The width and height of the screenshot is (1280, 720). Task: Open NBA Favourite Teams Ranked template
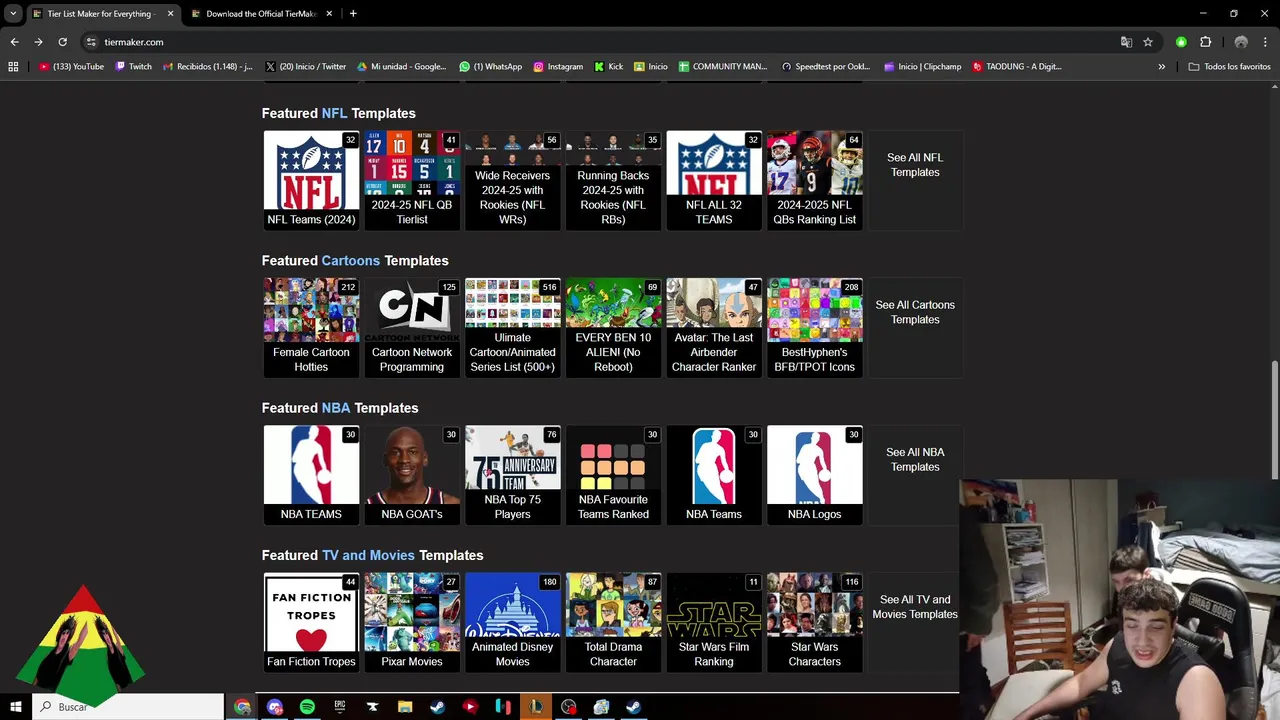[x=613, y=475]
